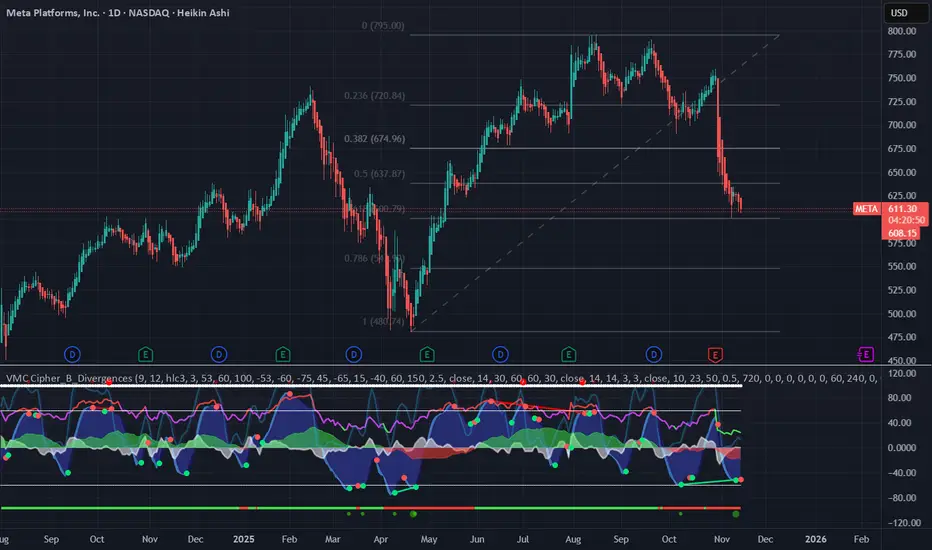
Task: Select the 0.236 (720.84) Fibonacci level label
Action: click(374, 96)
